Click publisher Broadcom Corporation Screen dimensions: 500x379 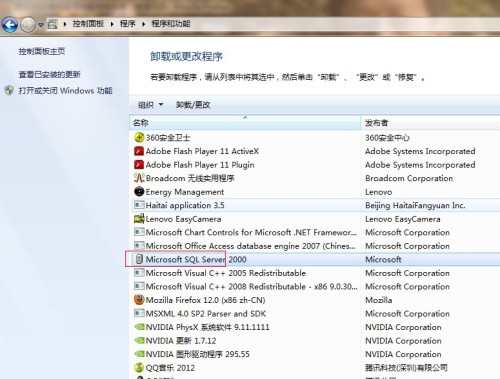(409, 178)
